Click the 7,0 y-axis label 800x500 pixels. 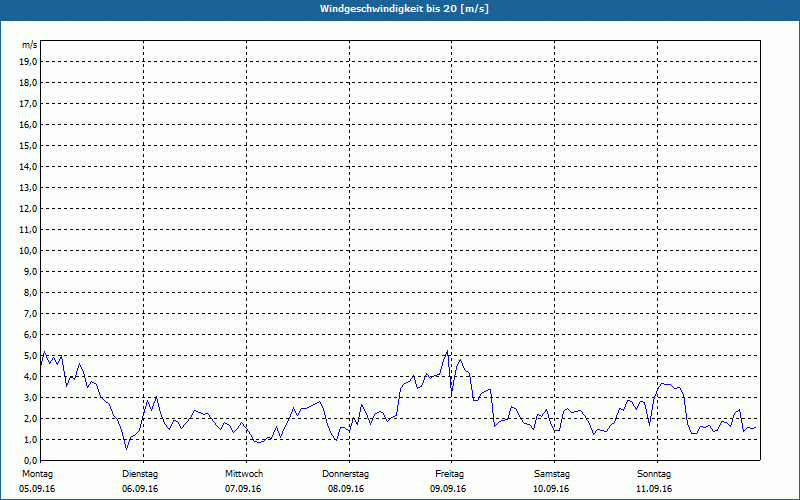pos(29,313)
